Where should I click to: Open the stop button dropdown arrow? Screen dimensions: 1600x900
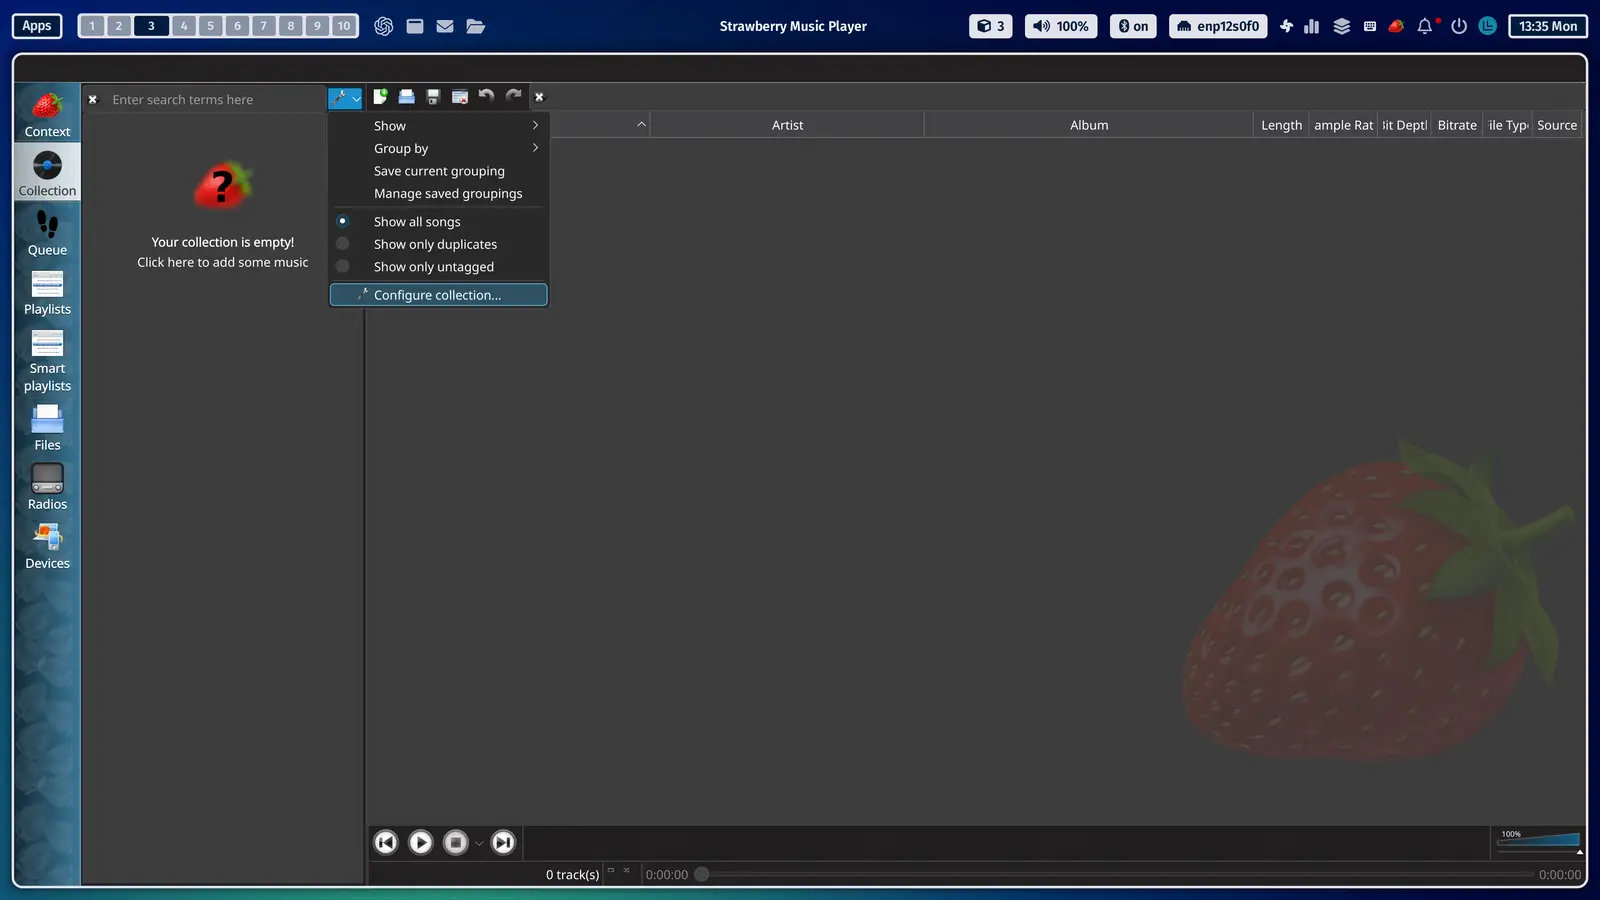pyautogui.click(x=479, y=844)
